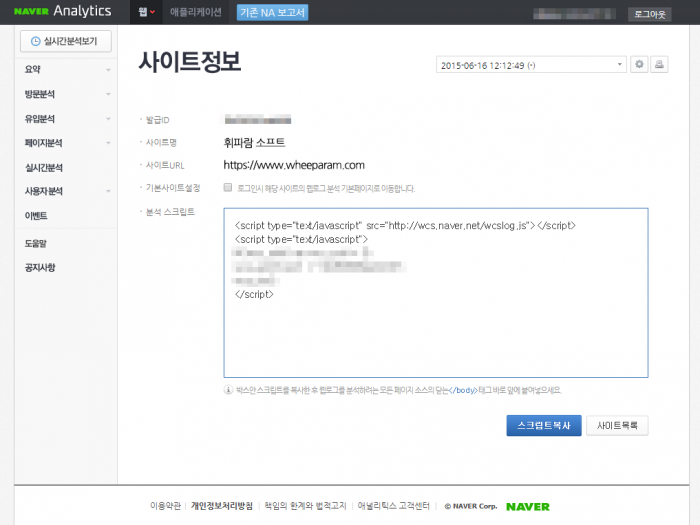700x525 pixels.
Task: Click the green NAVER footer logo
Action: pos(528,507)
